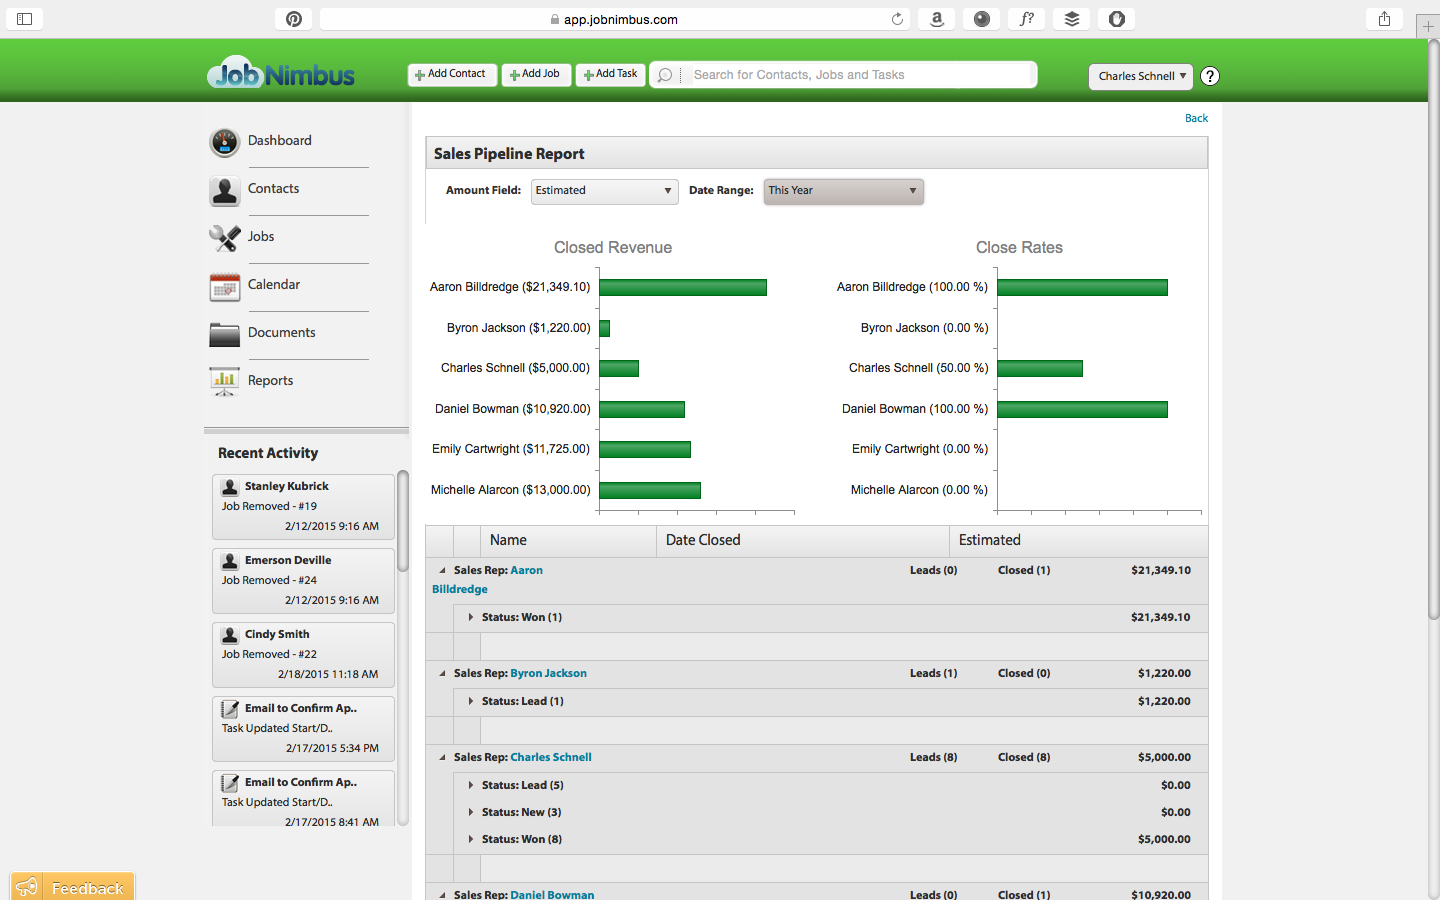Click the Add Contact button

click(452, 75)
